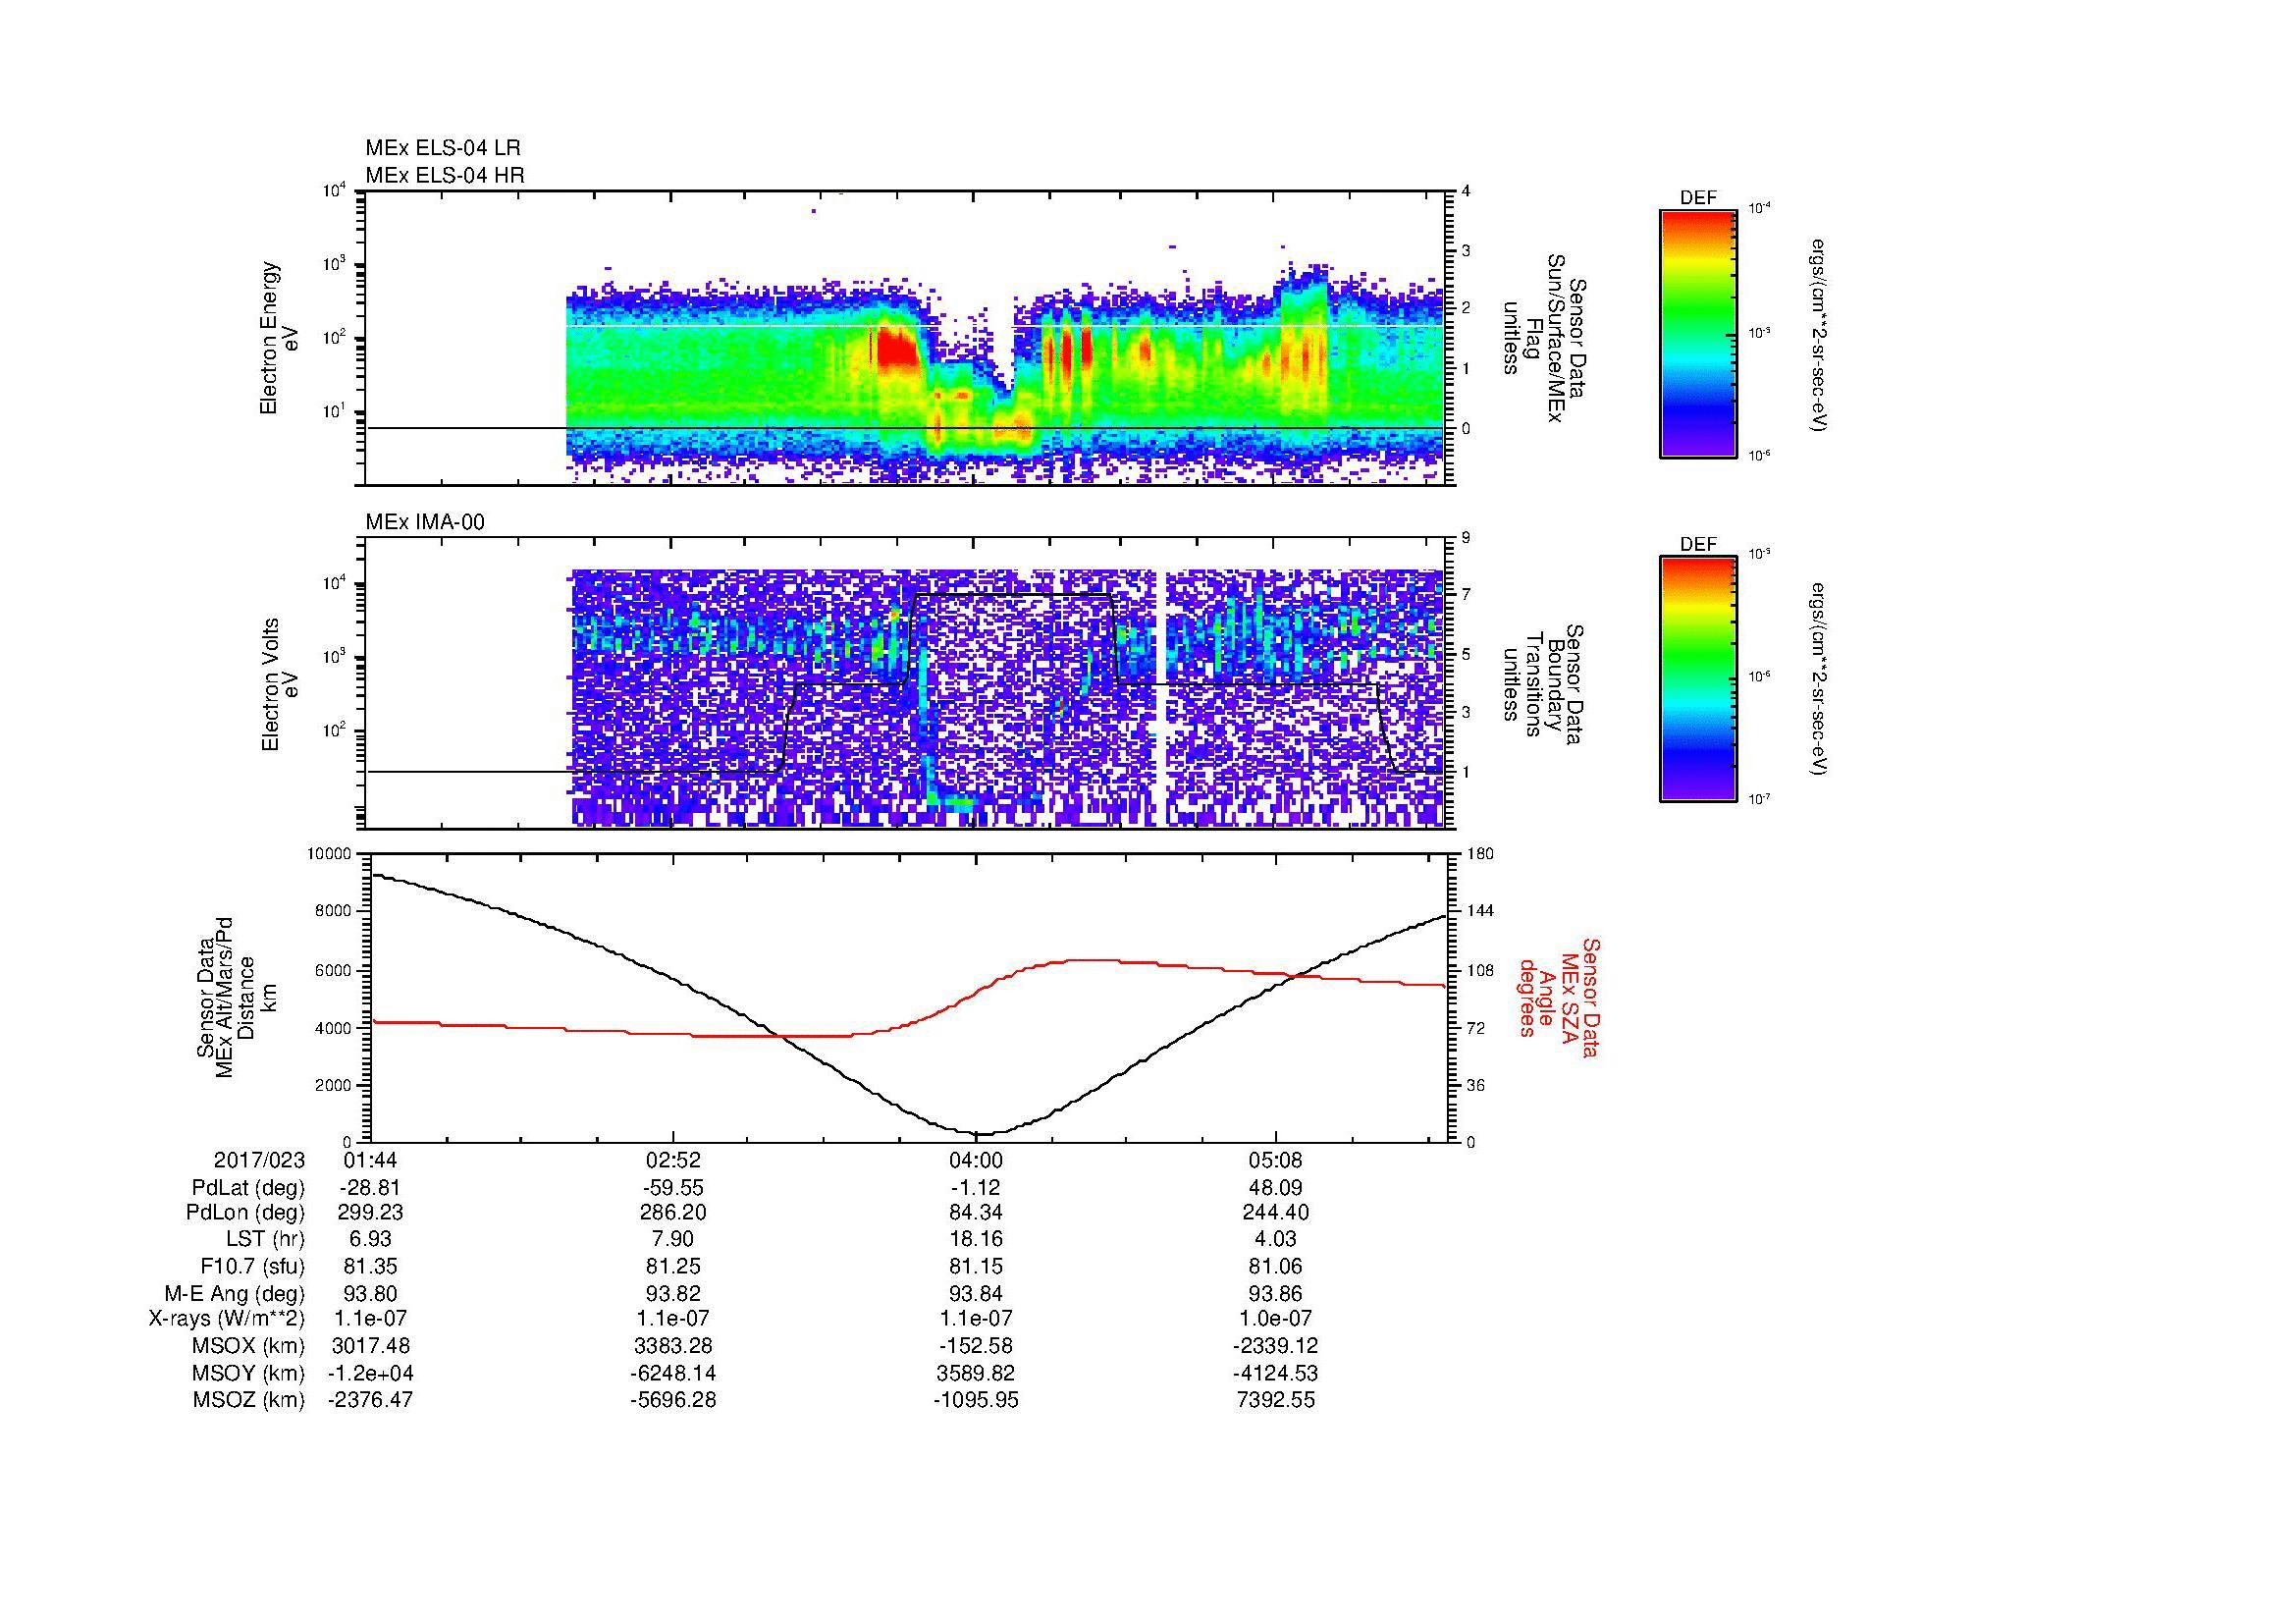Click the M-E Ang value '93.82'

(673, 1293)
